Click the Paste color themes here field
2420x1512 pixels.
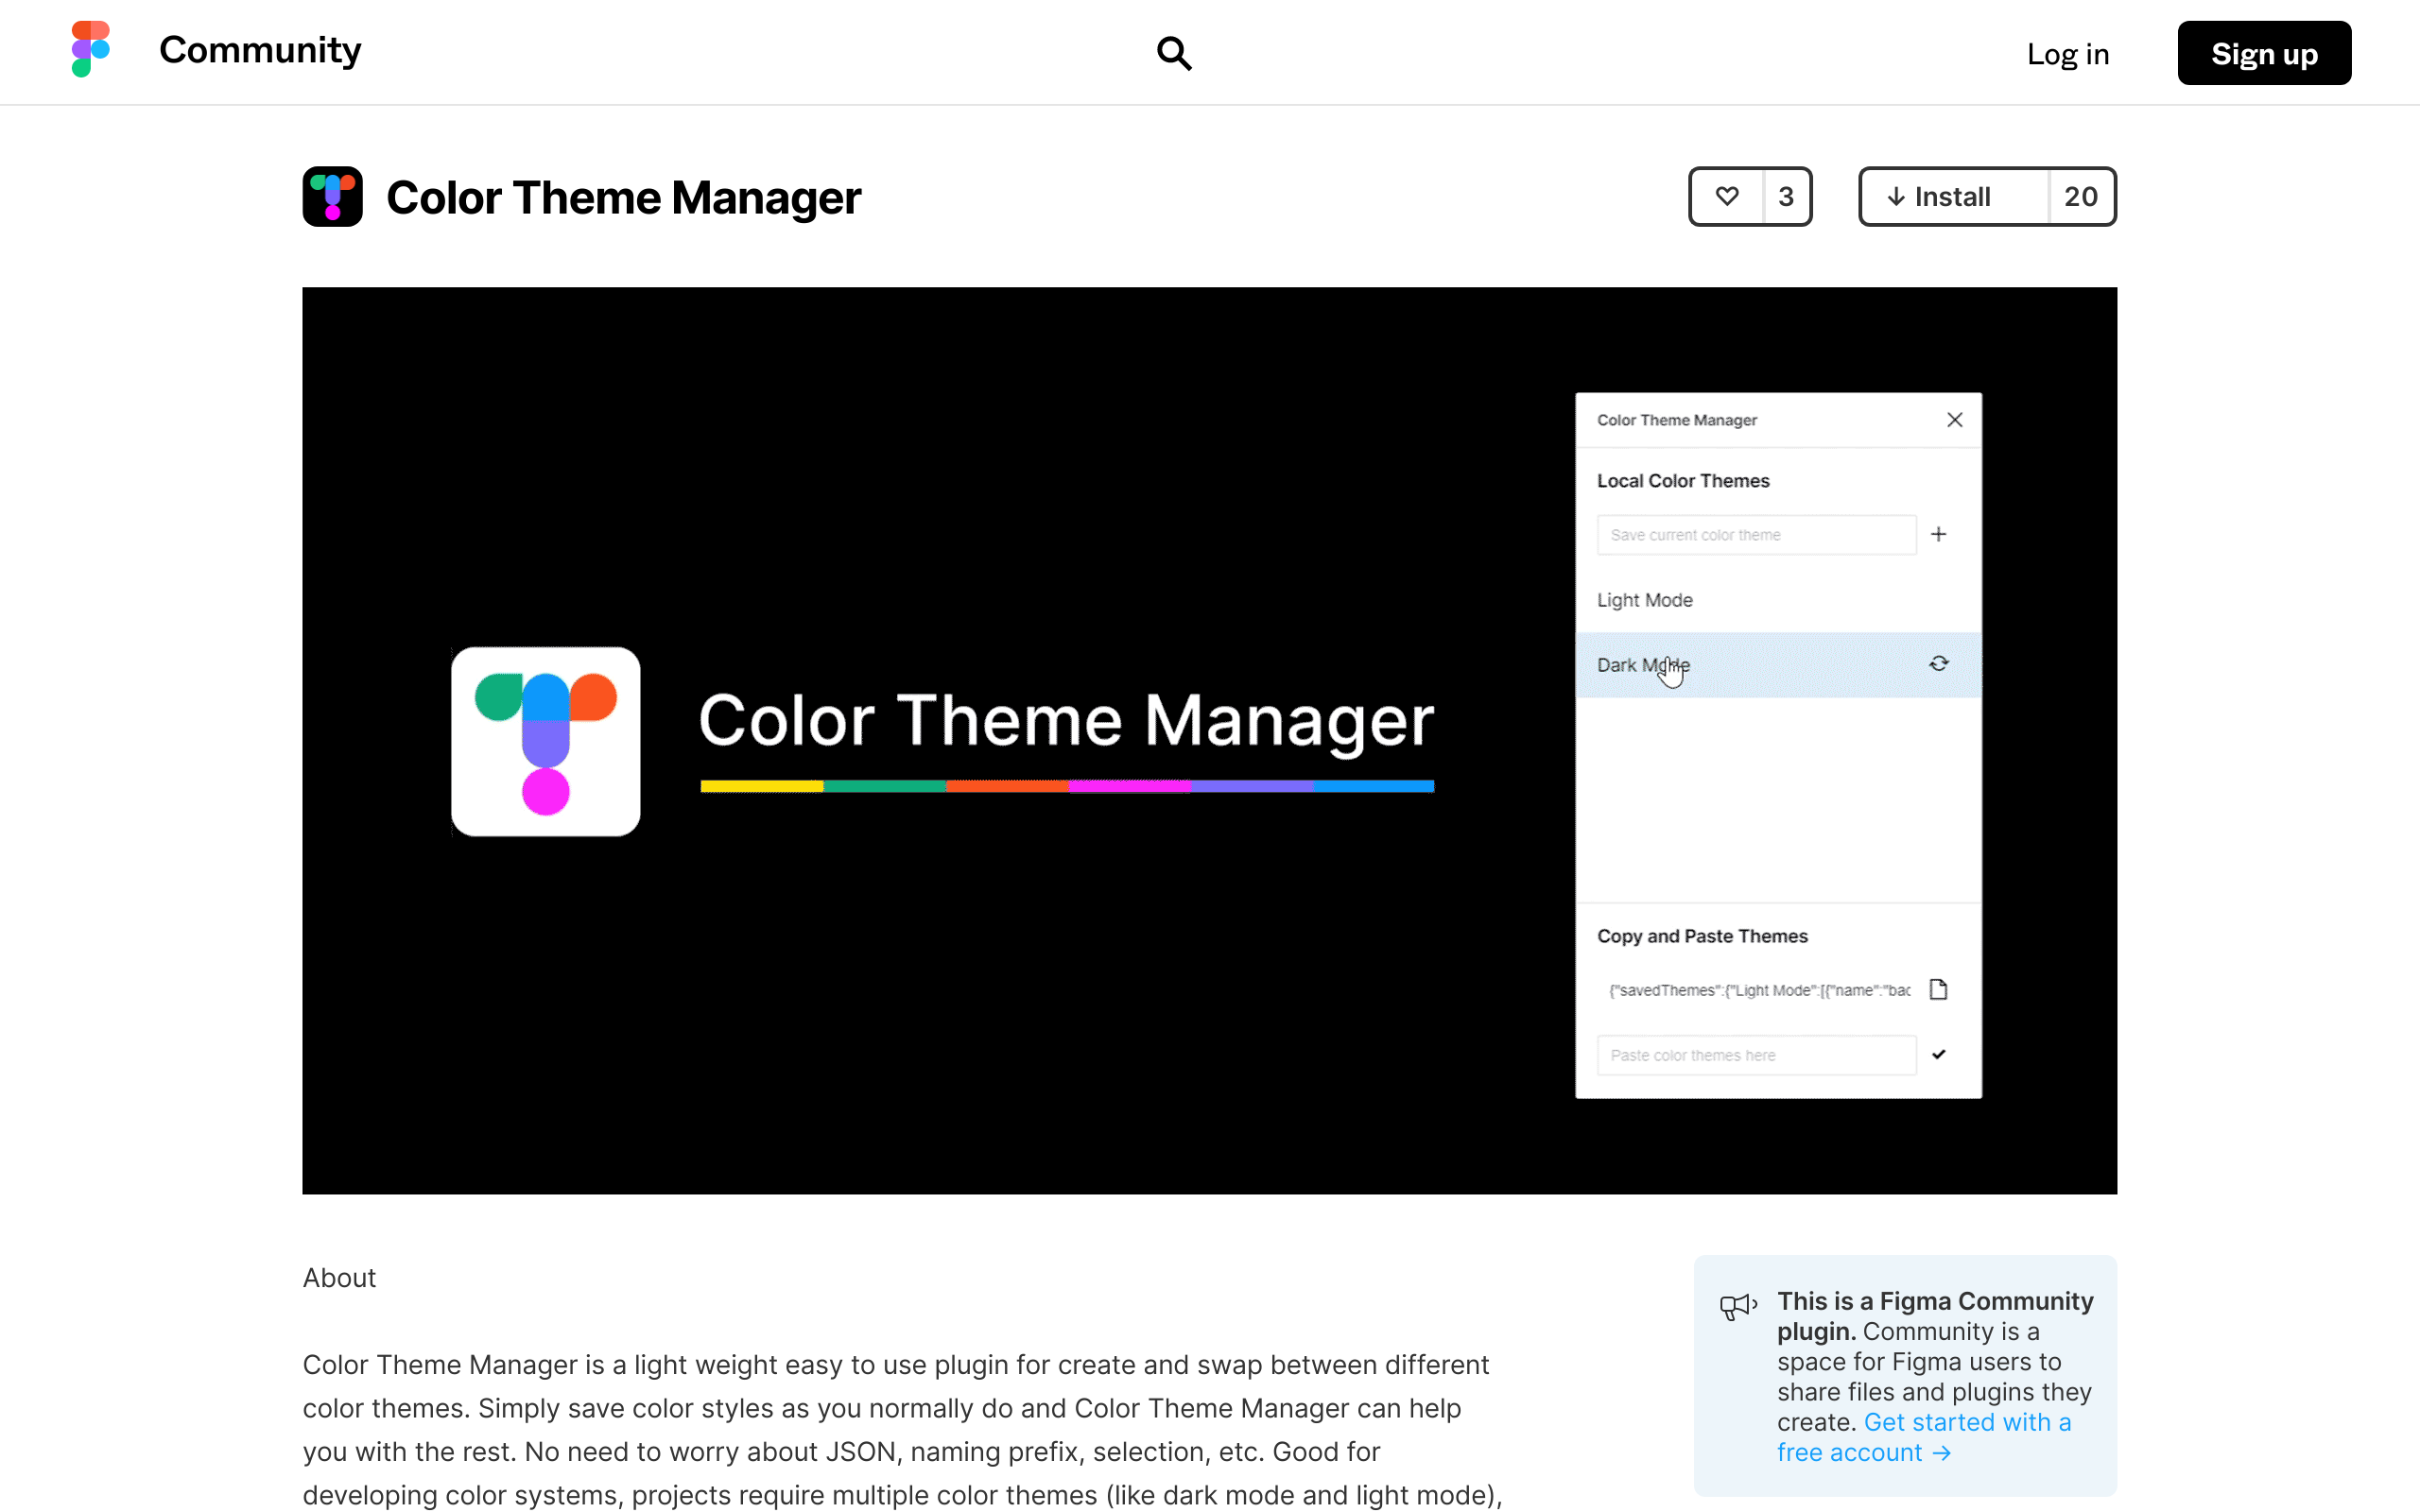[1756, 1055]
